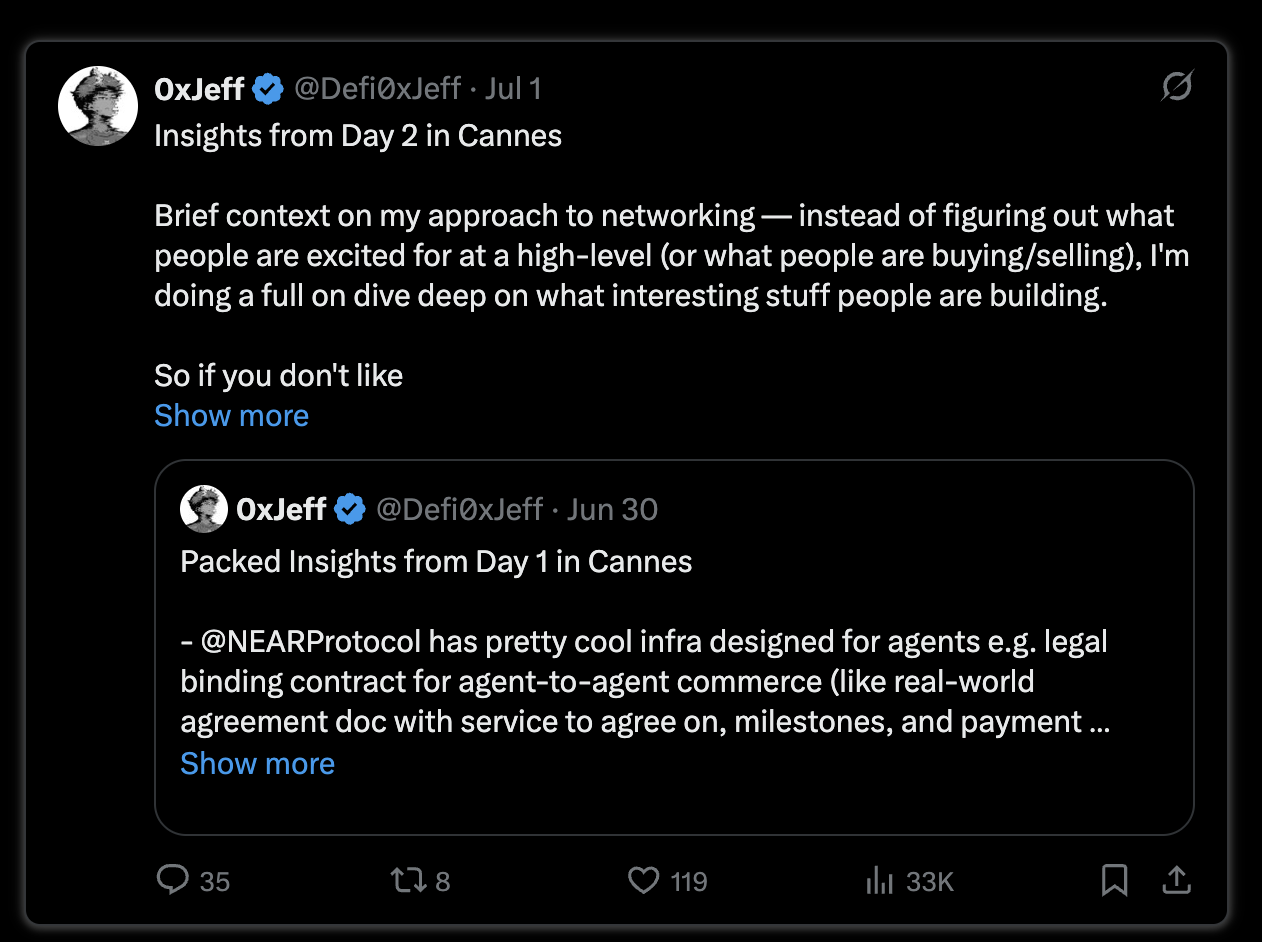
Task: Open the @Defi0xJeff handle in main post
Action: pos(377,89)
